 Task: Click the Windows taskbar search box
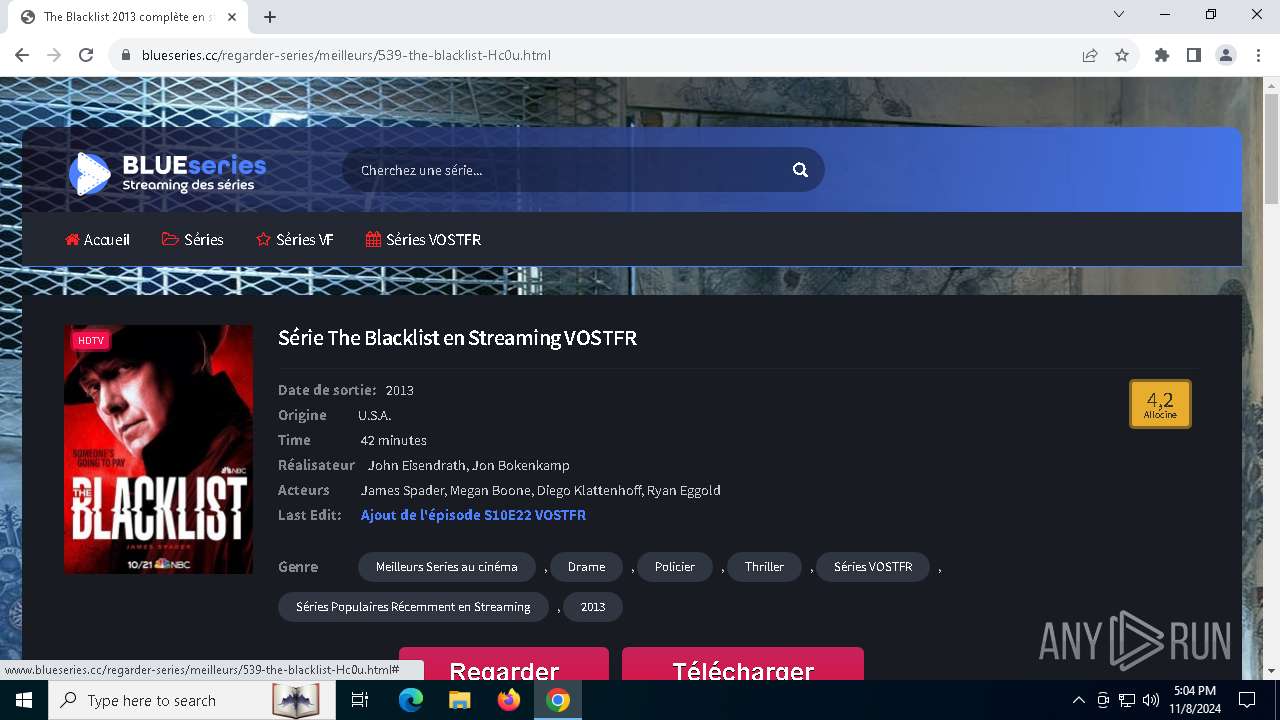click(x=190, y=700)
